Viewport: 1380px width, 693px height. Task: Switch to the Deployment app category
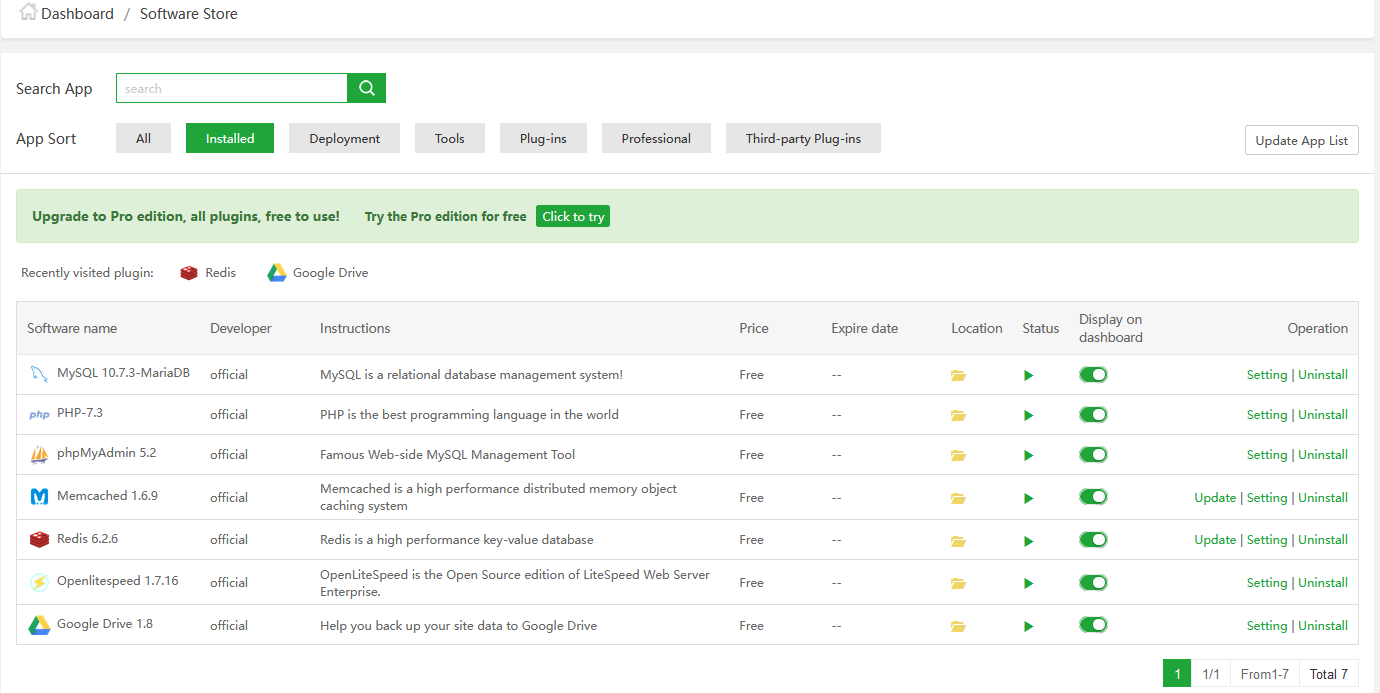(x=344, y=138)
